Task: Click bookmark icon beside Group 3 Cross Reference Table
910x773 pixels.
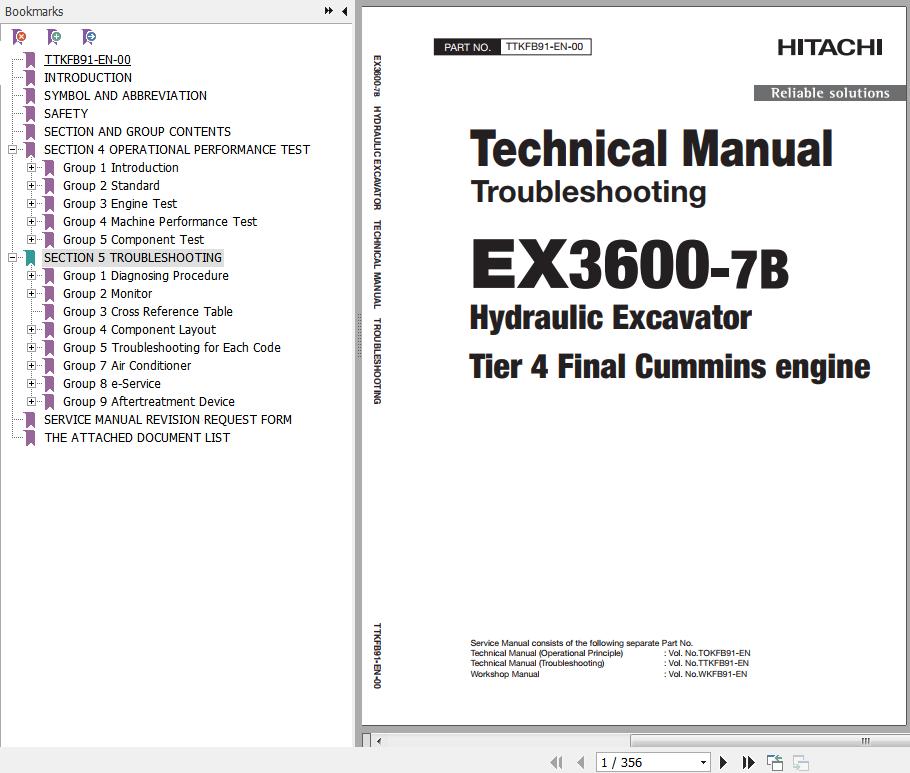Action: pyautogui.click(x=50, y=312)
